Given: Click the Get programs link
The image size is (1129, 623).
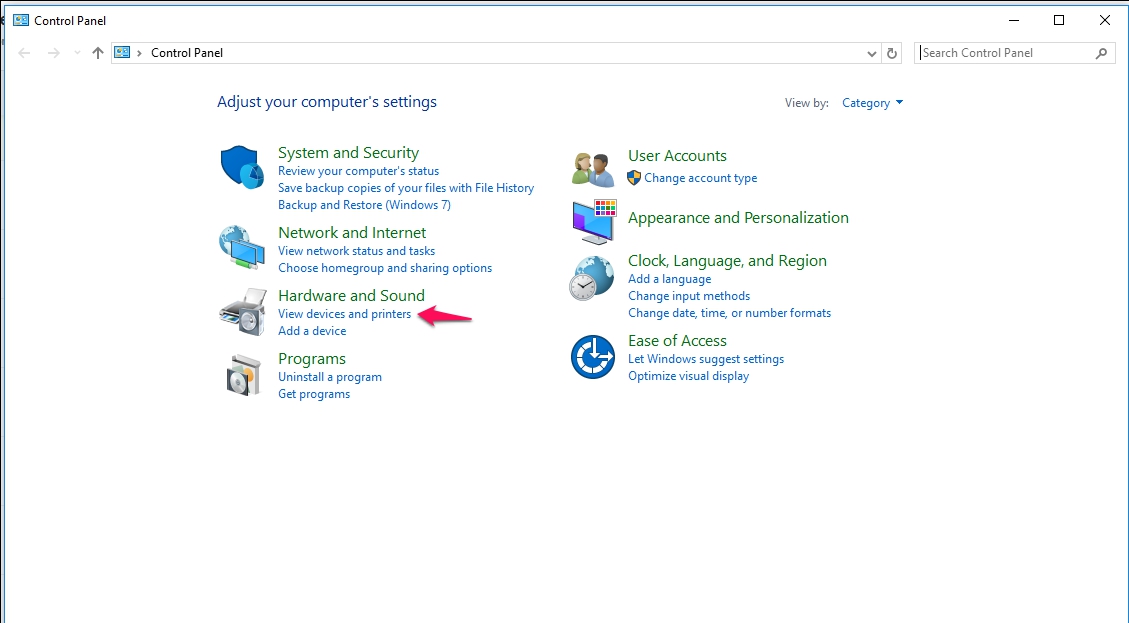Looking at the screenshot, I should [x=314, y=394].
